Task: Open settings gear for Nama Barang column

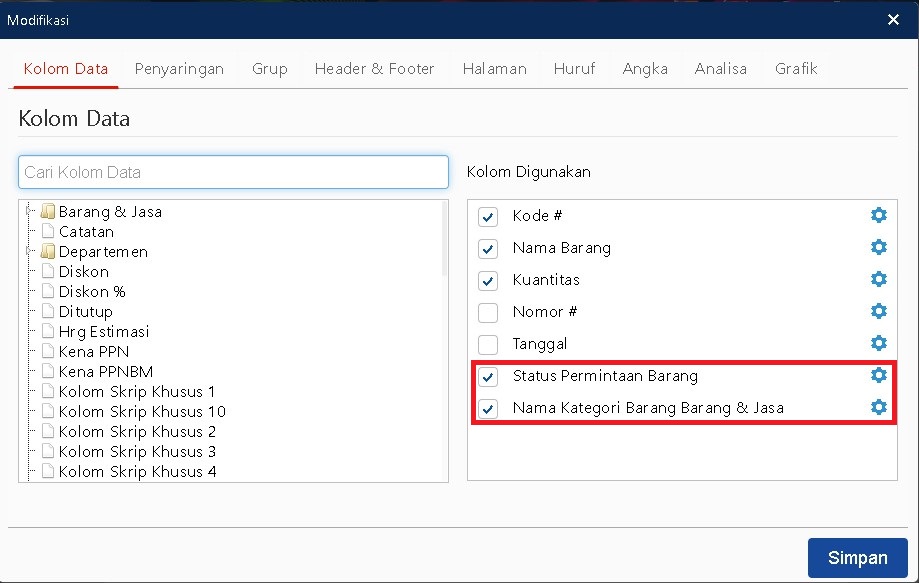Action: pos(878,247)
